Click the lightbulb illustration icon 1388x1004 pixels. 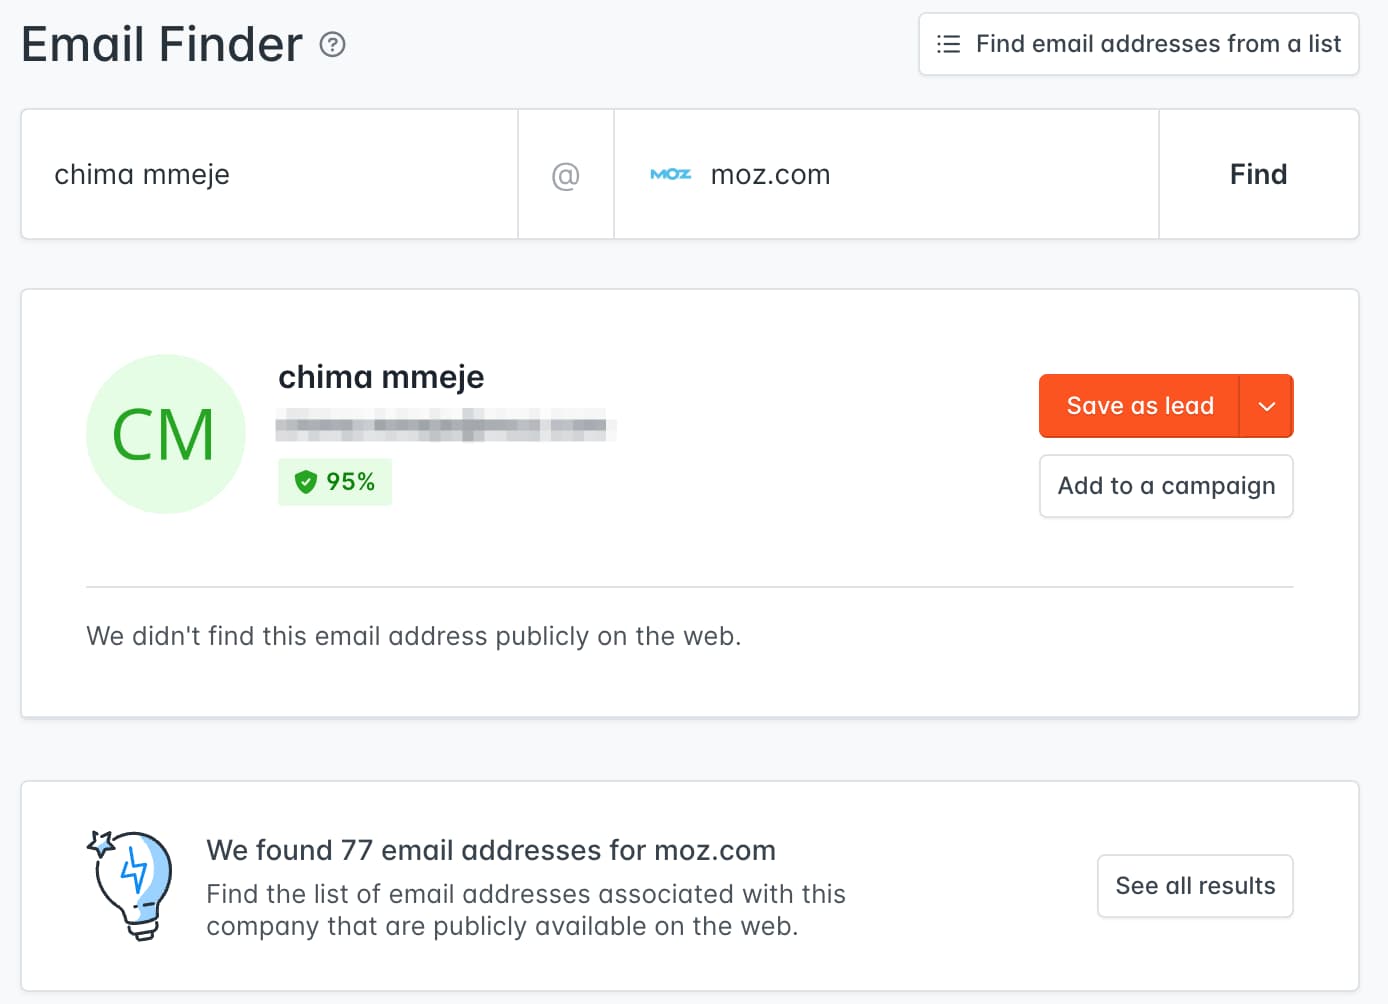click(132, 885)
